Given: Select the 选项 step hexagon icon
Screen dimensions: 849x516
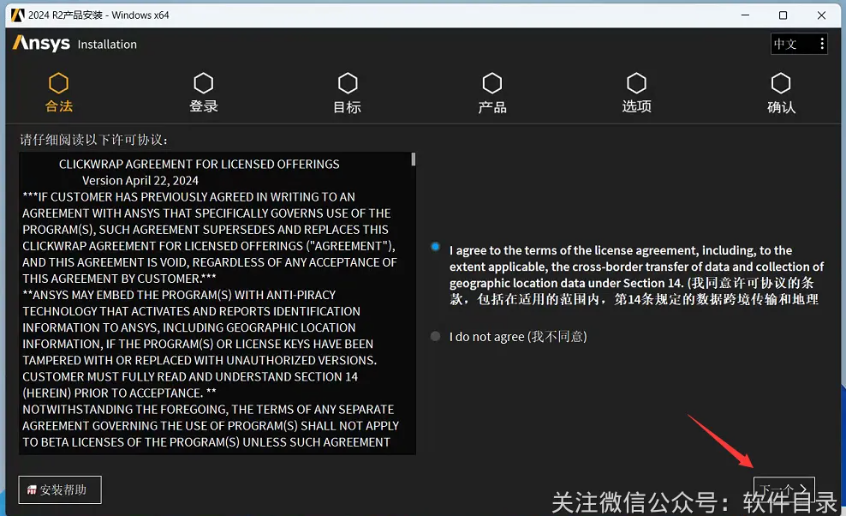Looking at the screenshot, I should 636,83.
